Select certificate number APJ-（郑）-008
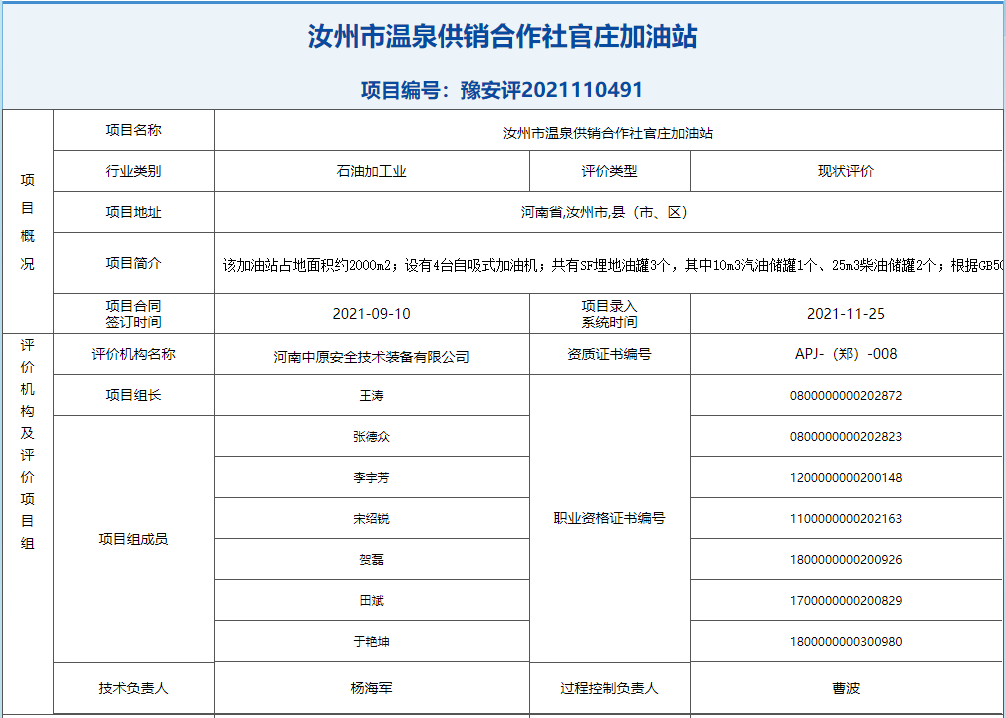This screenshot has width=1006, height=718. tap(846, 354)
